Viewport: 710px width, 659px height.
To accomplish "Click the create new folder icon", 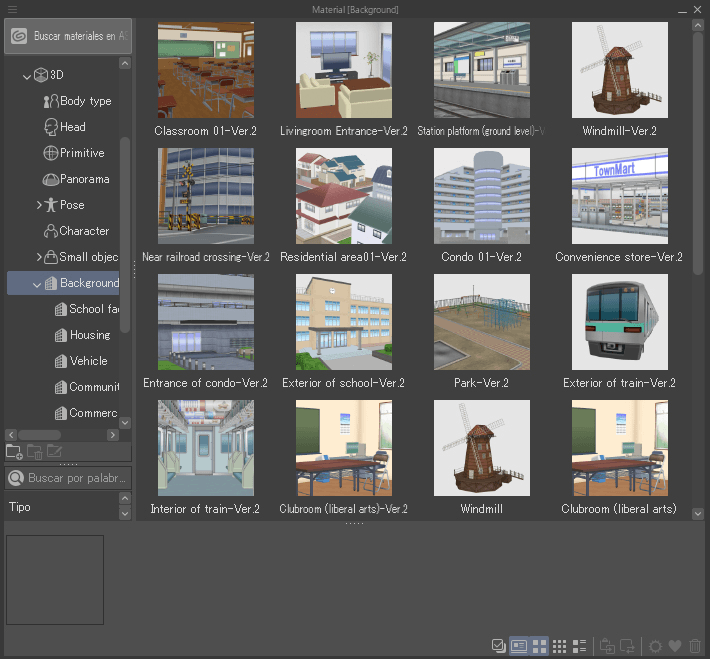I will (x=14, y=452).
